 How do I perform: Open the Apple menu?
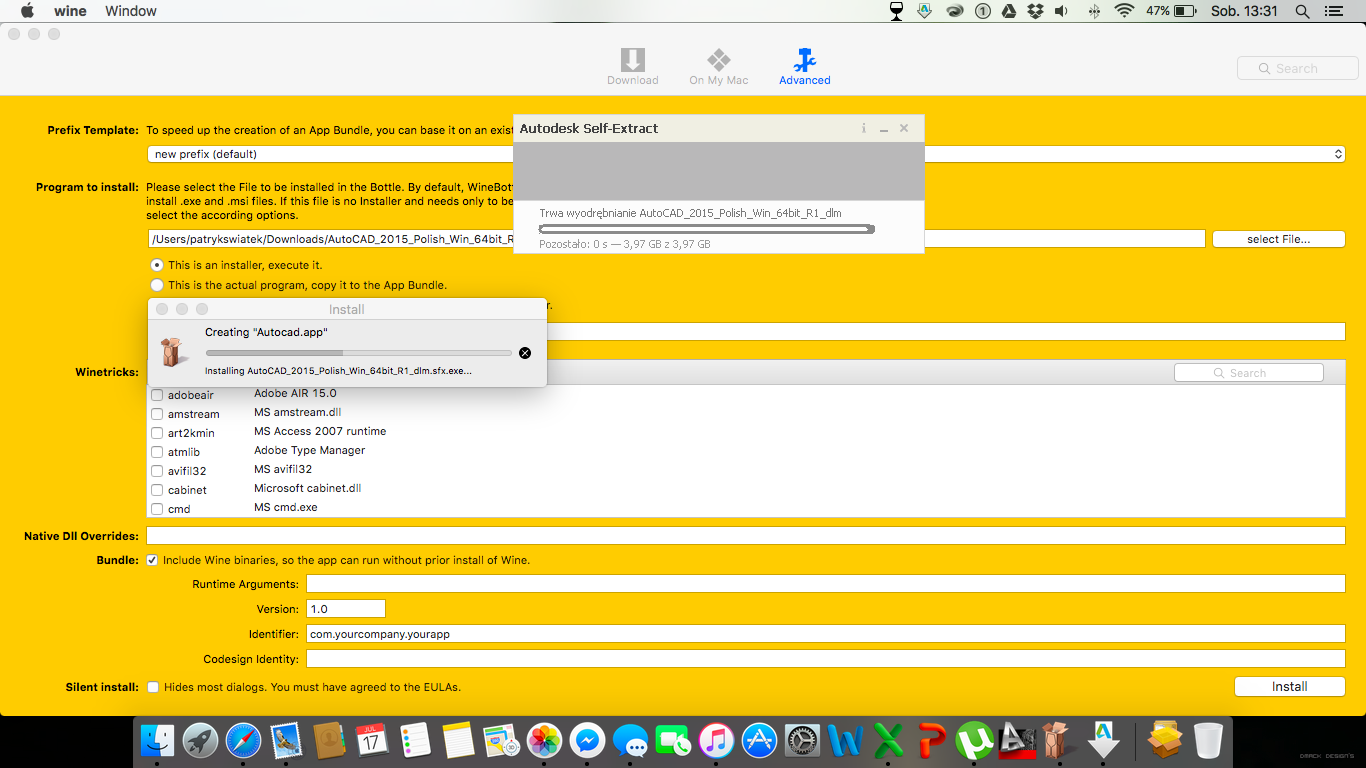pos(27,11)
